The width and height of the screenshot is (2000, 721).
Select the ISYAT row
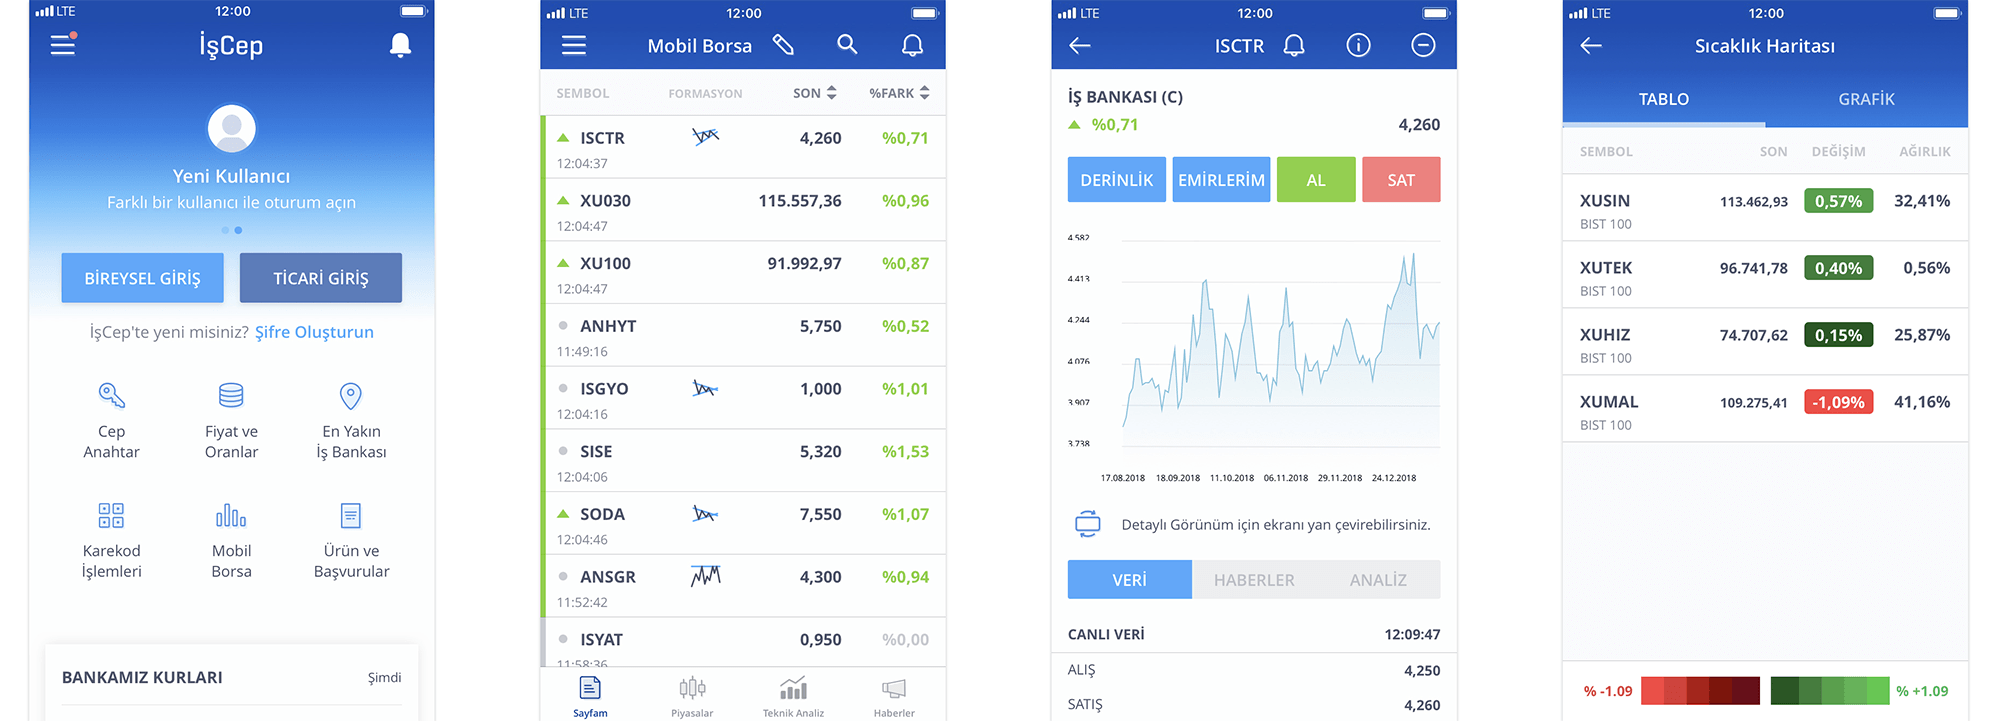point(745,643)
